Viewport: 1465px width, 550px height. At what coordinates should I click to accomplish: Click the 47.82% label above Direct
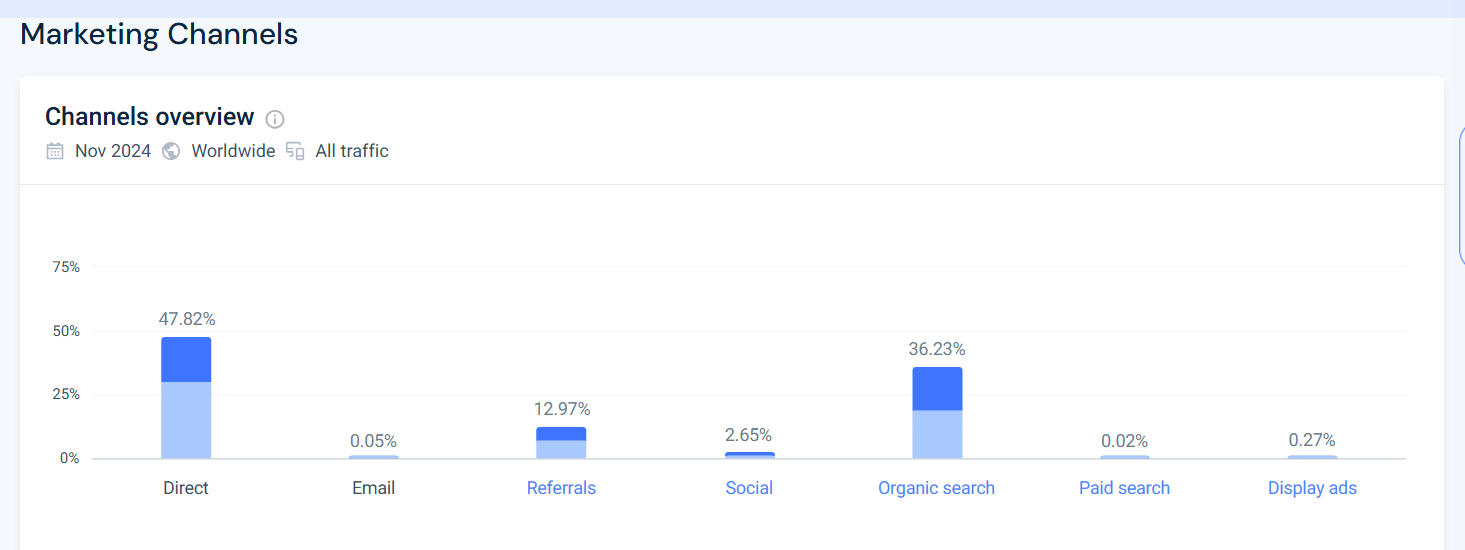(187, 319)
